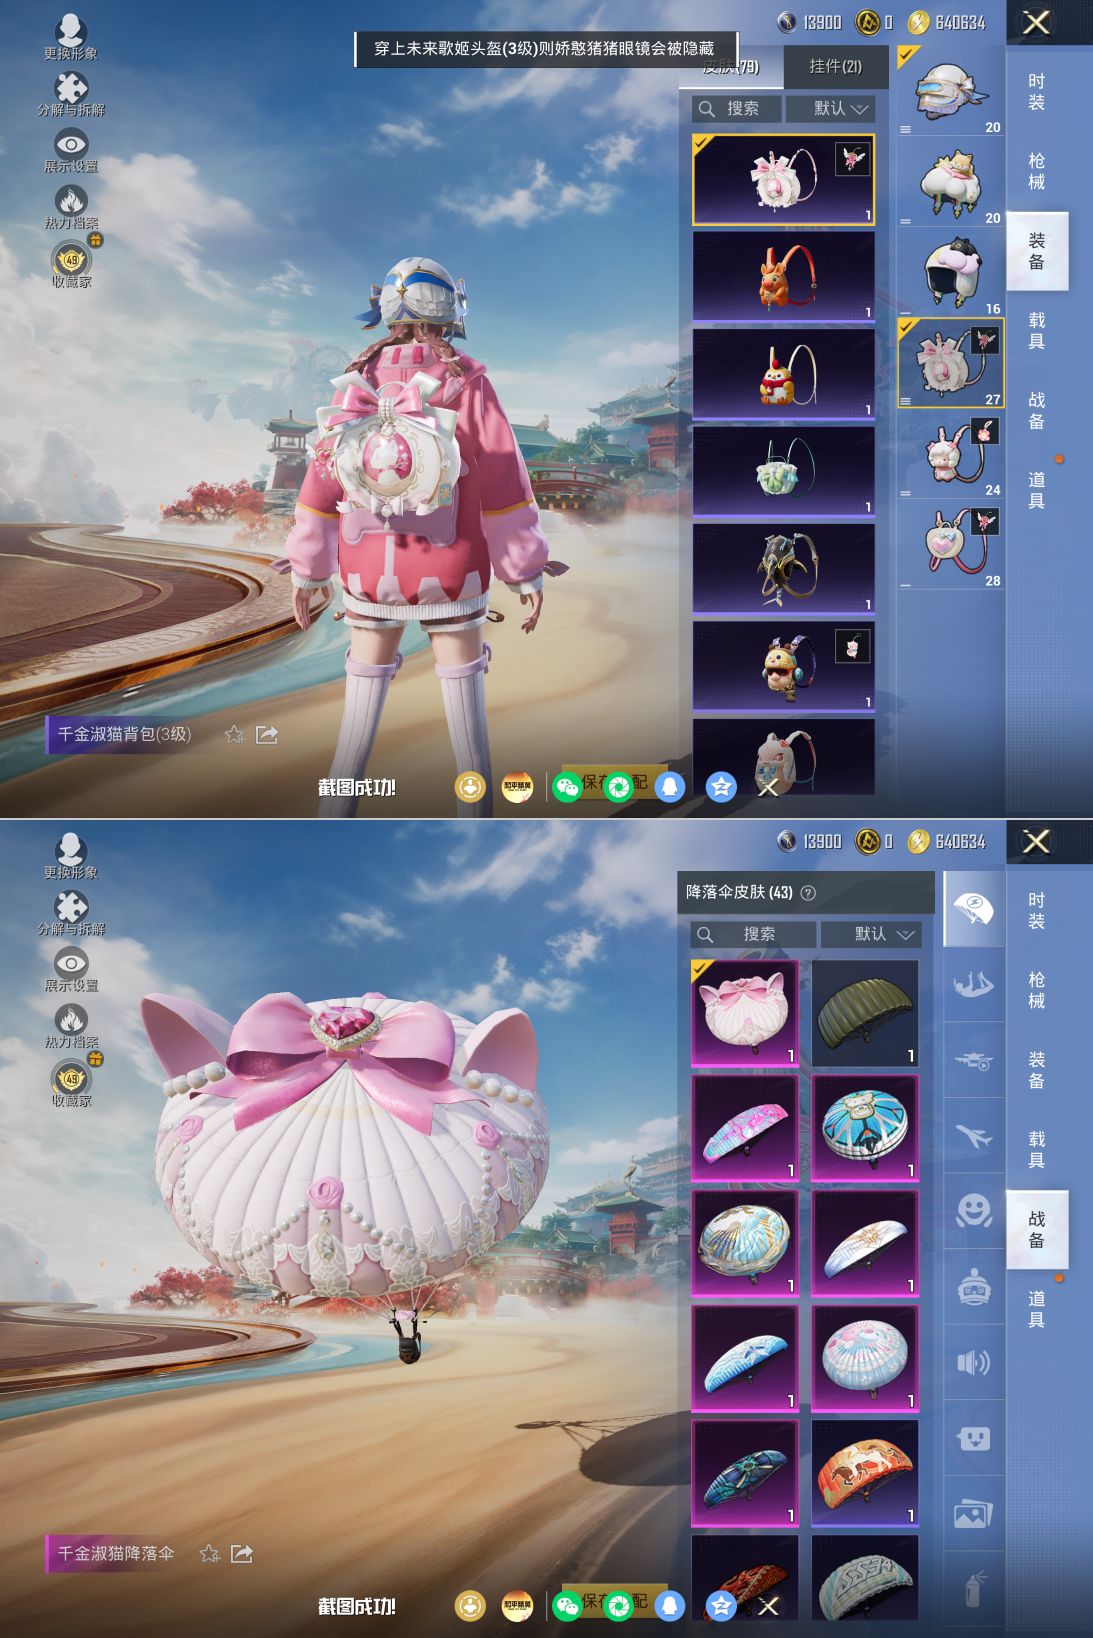Favorite 千金淑猫背包(3级) with the star icon

point(235,735)
